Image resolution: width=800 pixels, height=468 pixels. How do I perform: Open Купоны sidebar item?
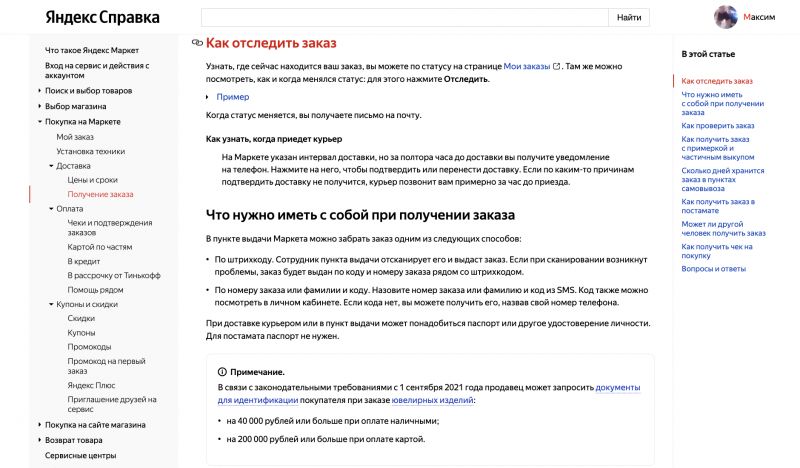pos(81,333)
